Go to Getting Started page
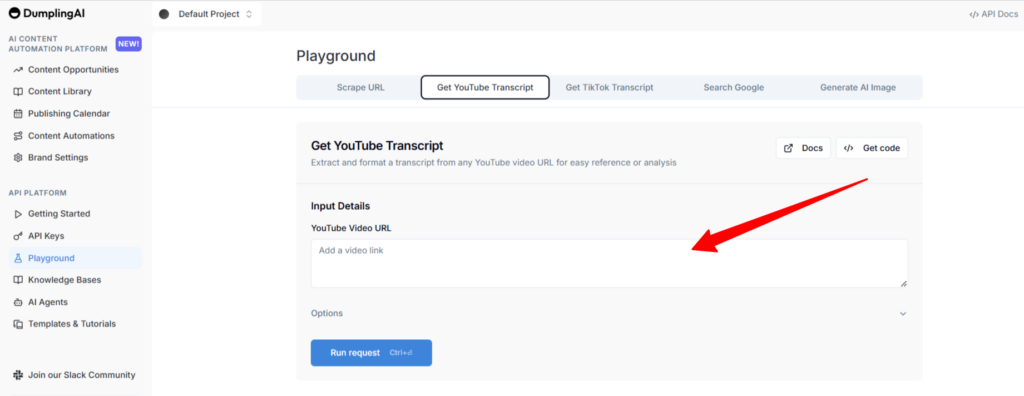 (x=75, y=214)
